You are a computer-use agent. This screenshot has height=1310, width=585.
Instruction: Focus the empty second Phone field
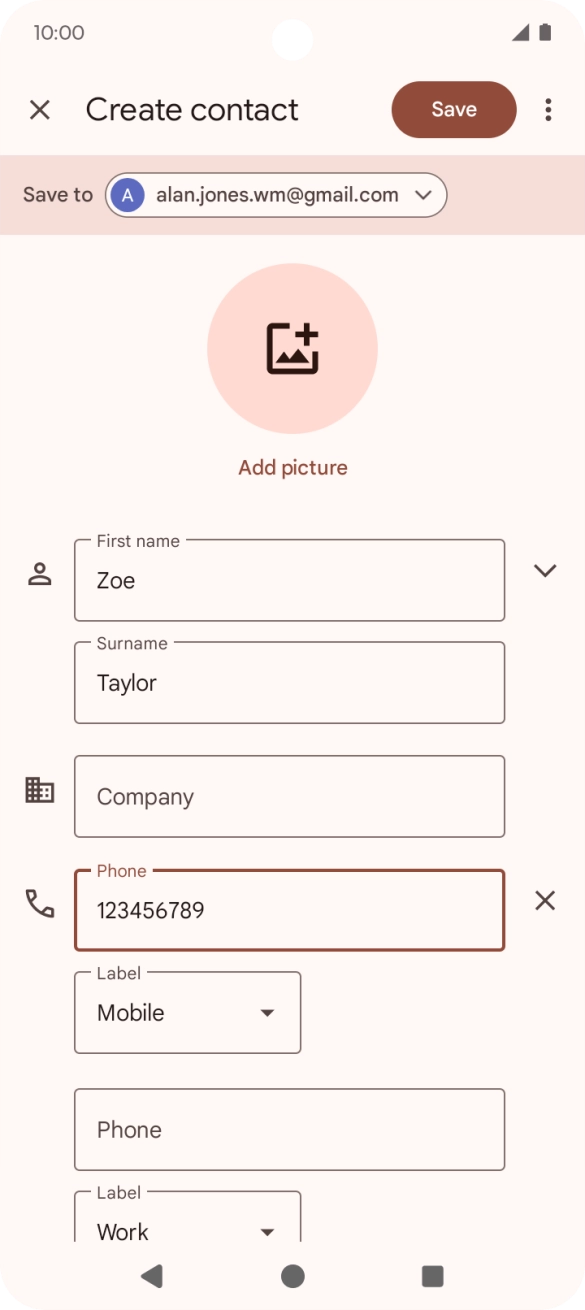[x=290, y=1130]
